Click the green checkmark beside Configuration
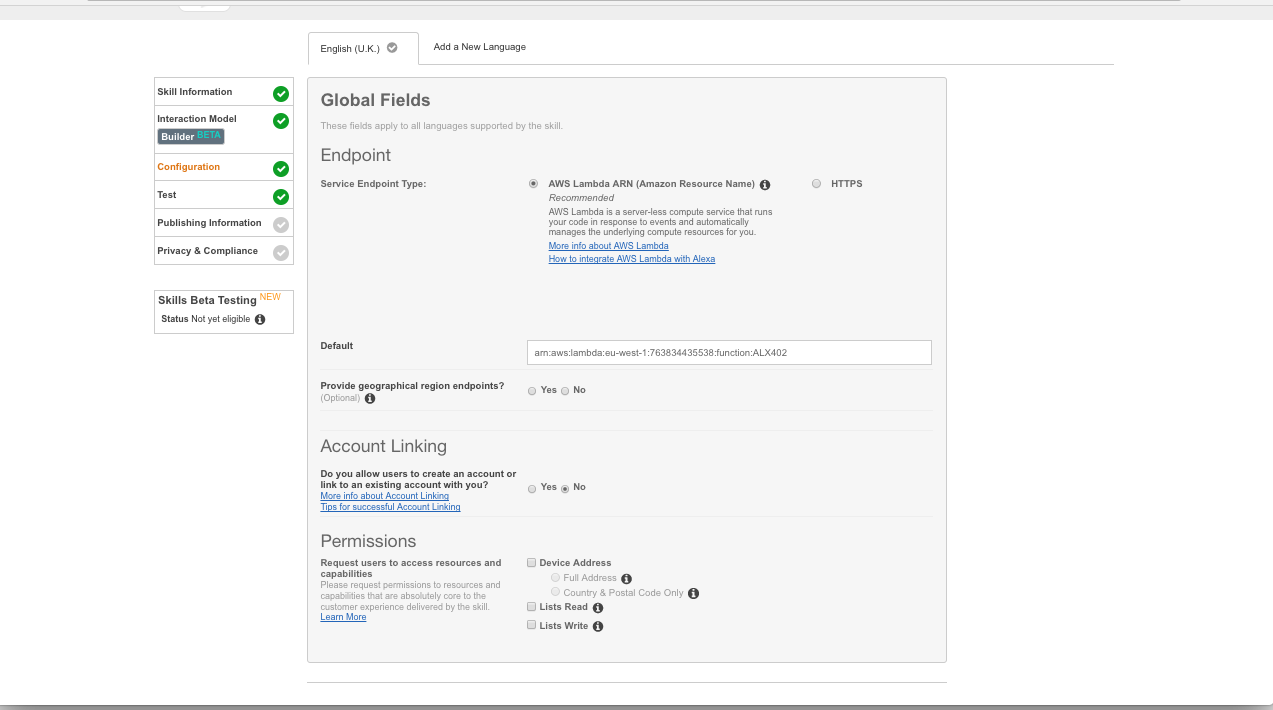 click(x=279, y=167)
